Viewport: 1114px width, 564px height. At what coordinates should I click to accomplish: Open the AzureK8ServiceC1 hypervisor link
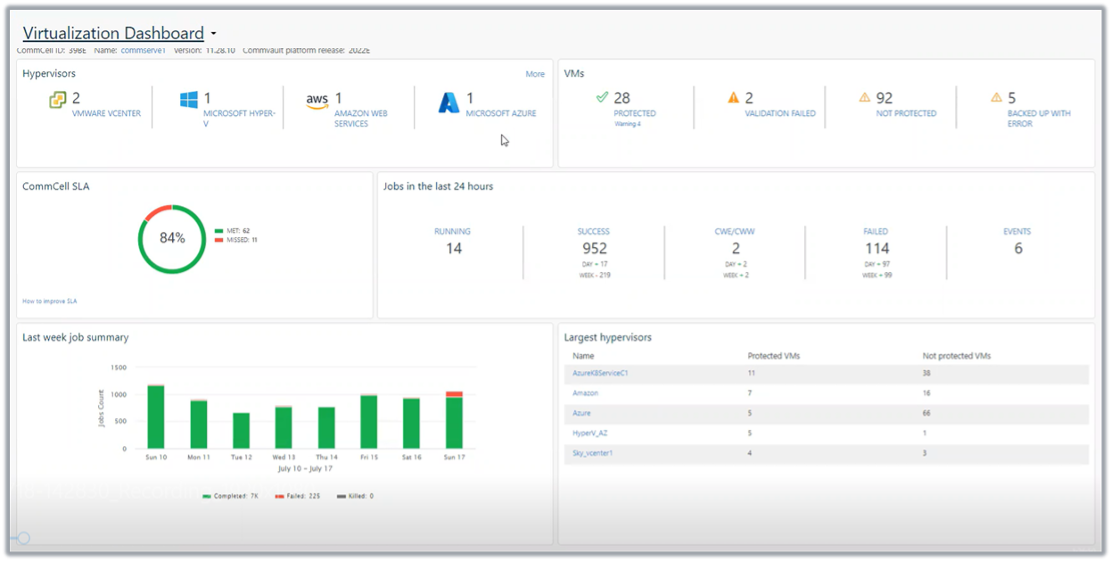pos(600,373)
